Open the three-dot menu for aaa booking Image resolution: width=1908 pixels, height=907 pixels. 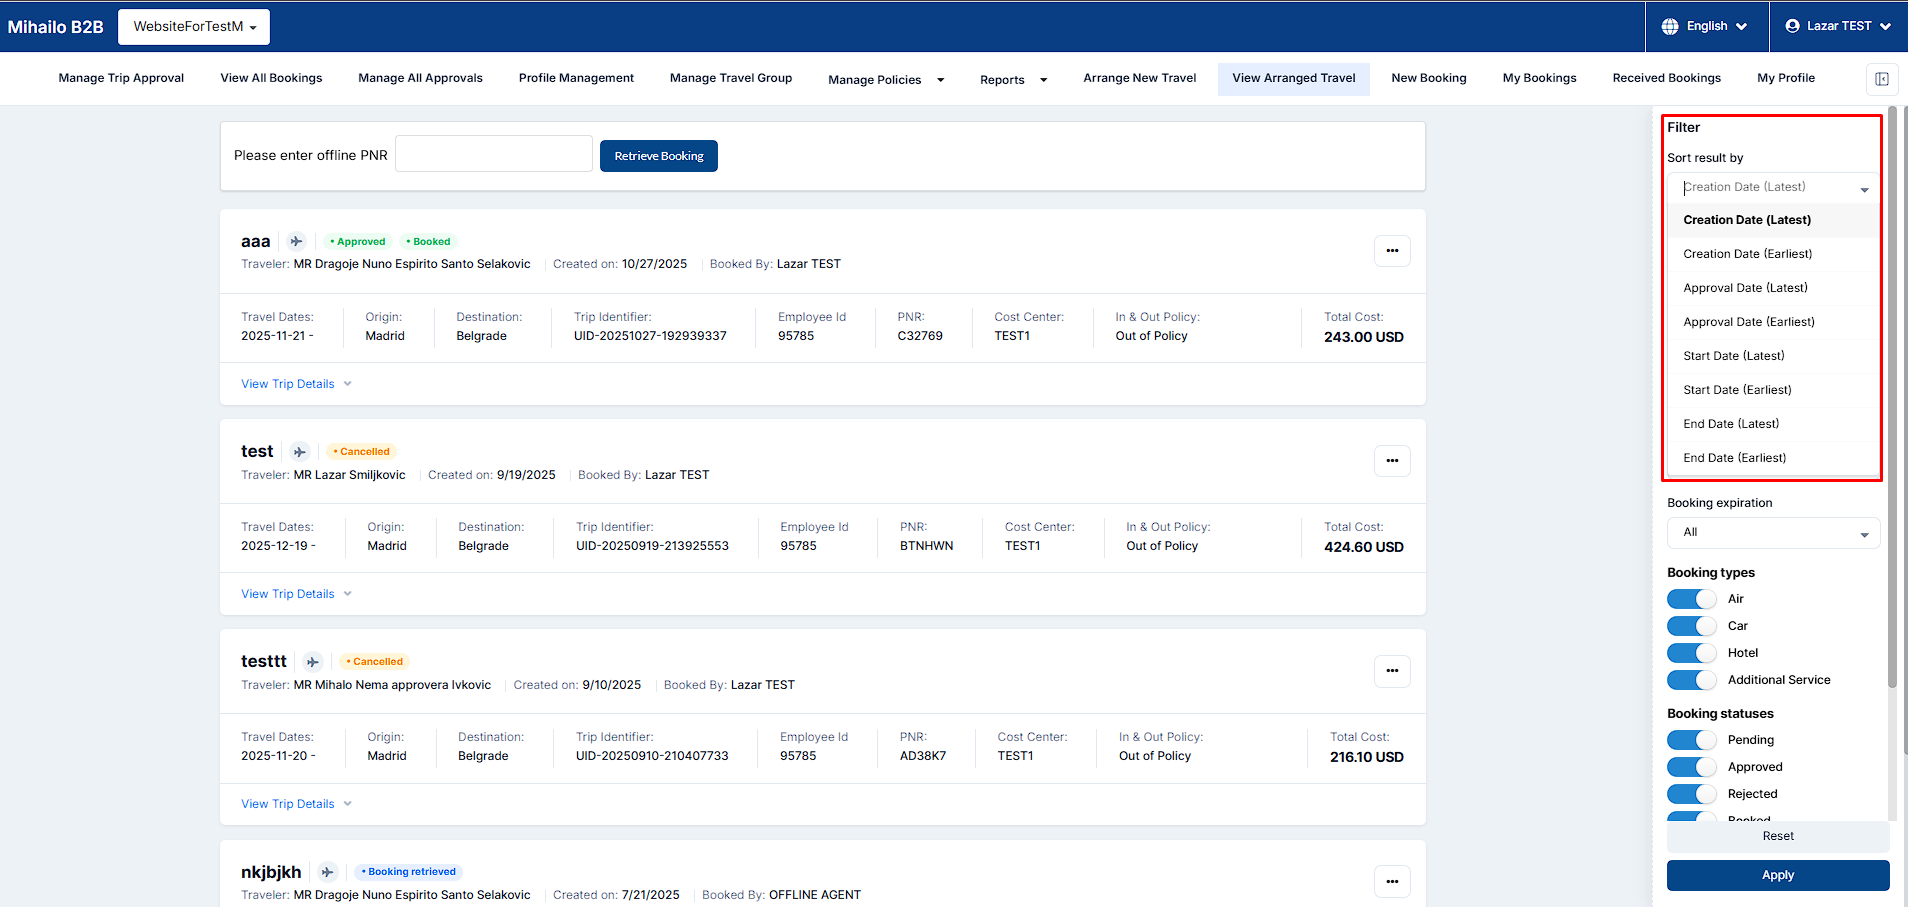coord(1392,251)
